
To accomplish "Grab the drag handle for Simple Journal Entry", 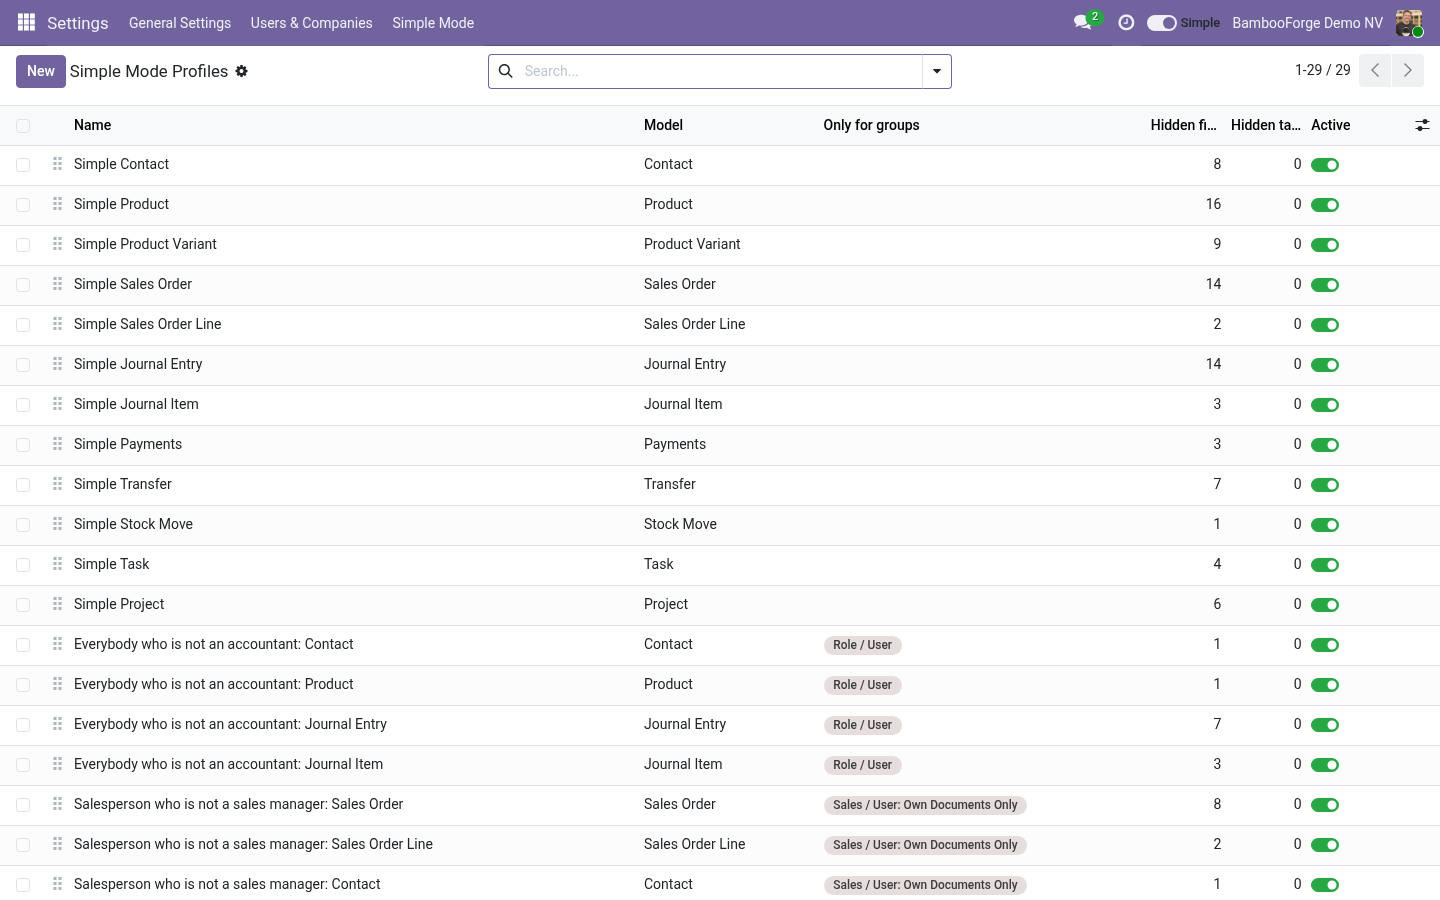I will 57,364.
